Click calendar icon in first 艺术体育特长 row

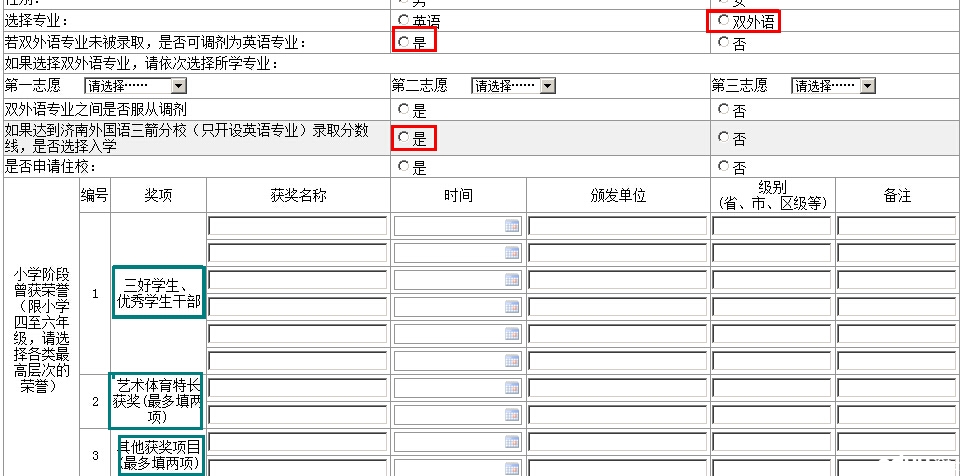512,388
